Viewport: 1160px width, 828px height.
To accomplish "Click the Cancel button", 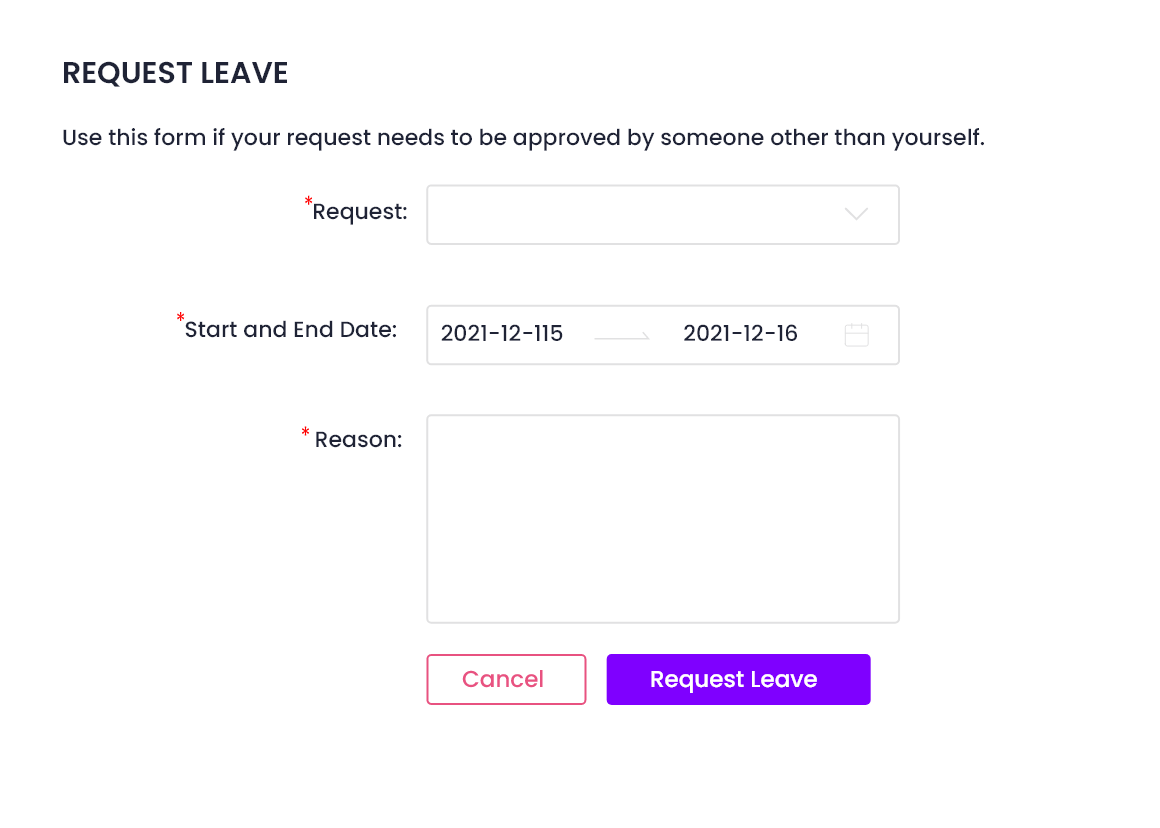I will (x=506, y=679).
